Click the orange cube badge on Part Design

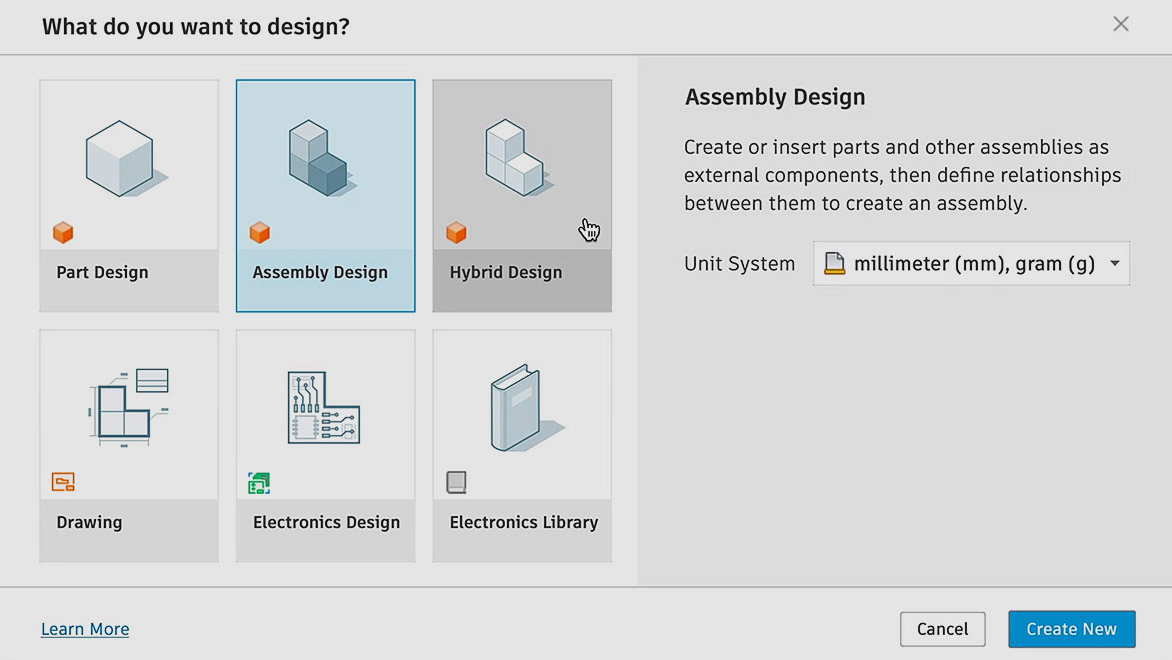63,233
